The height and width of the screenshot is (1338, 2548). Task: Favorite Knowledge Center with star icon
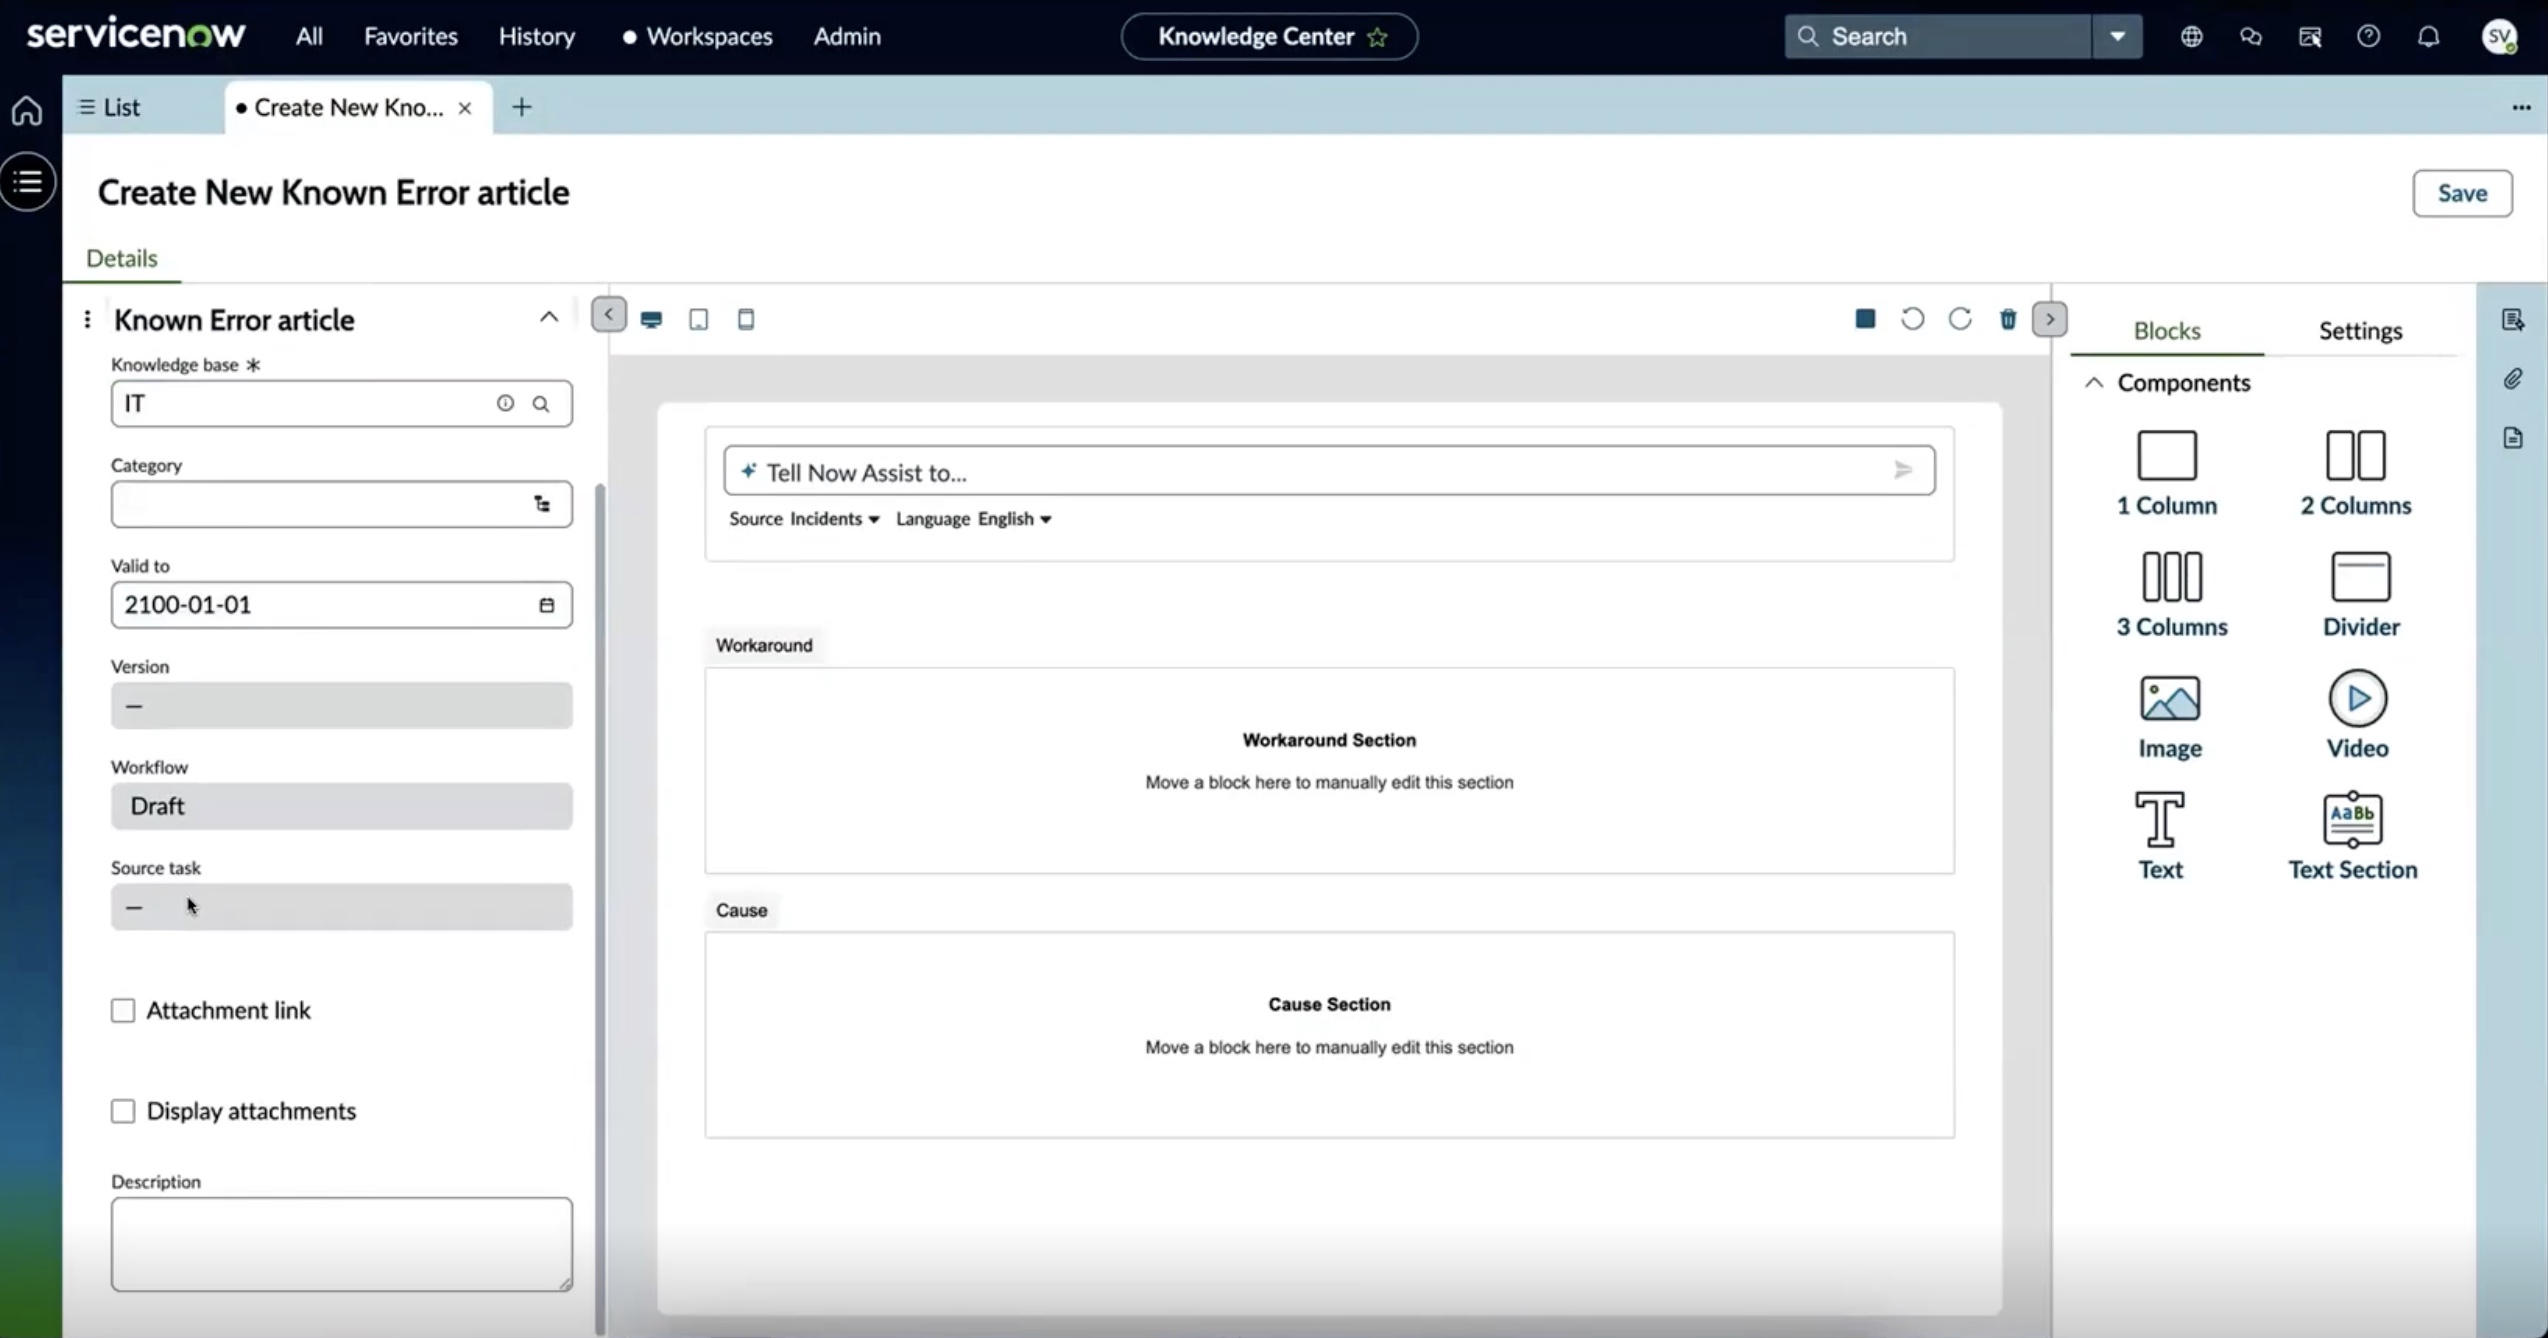tap(1377, 37)
